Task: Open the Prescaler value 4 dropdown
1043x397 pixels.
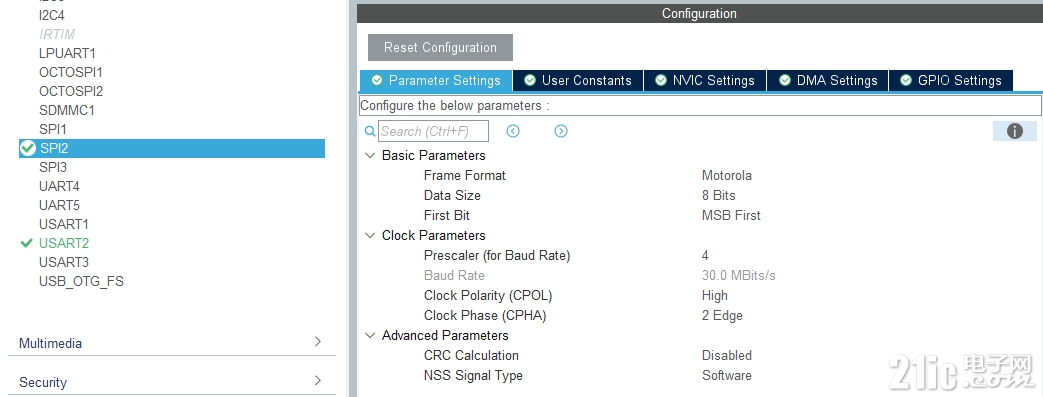Action: (705, 255)
